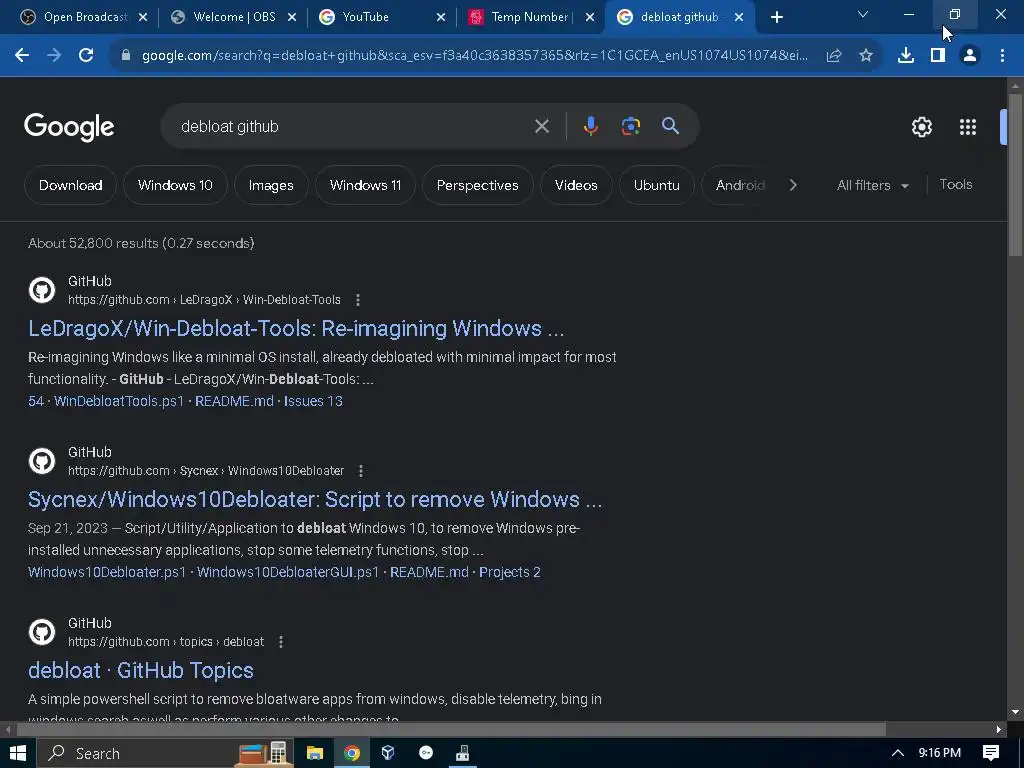The height and width of the screenshot is (768, 1024).
Task: Switch to Images results
Action: [271, 185]
